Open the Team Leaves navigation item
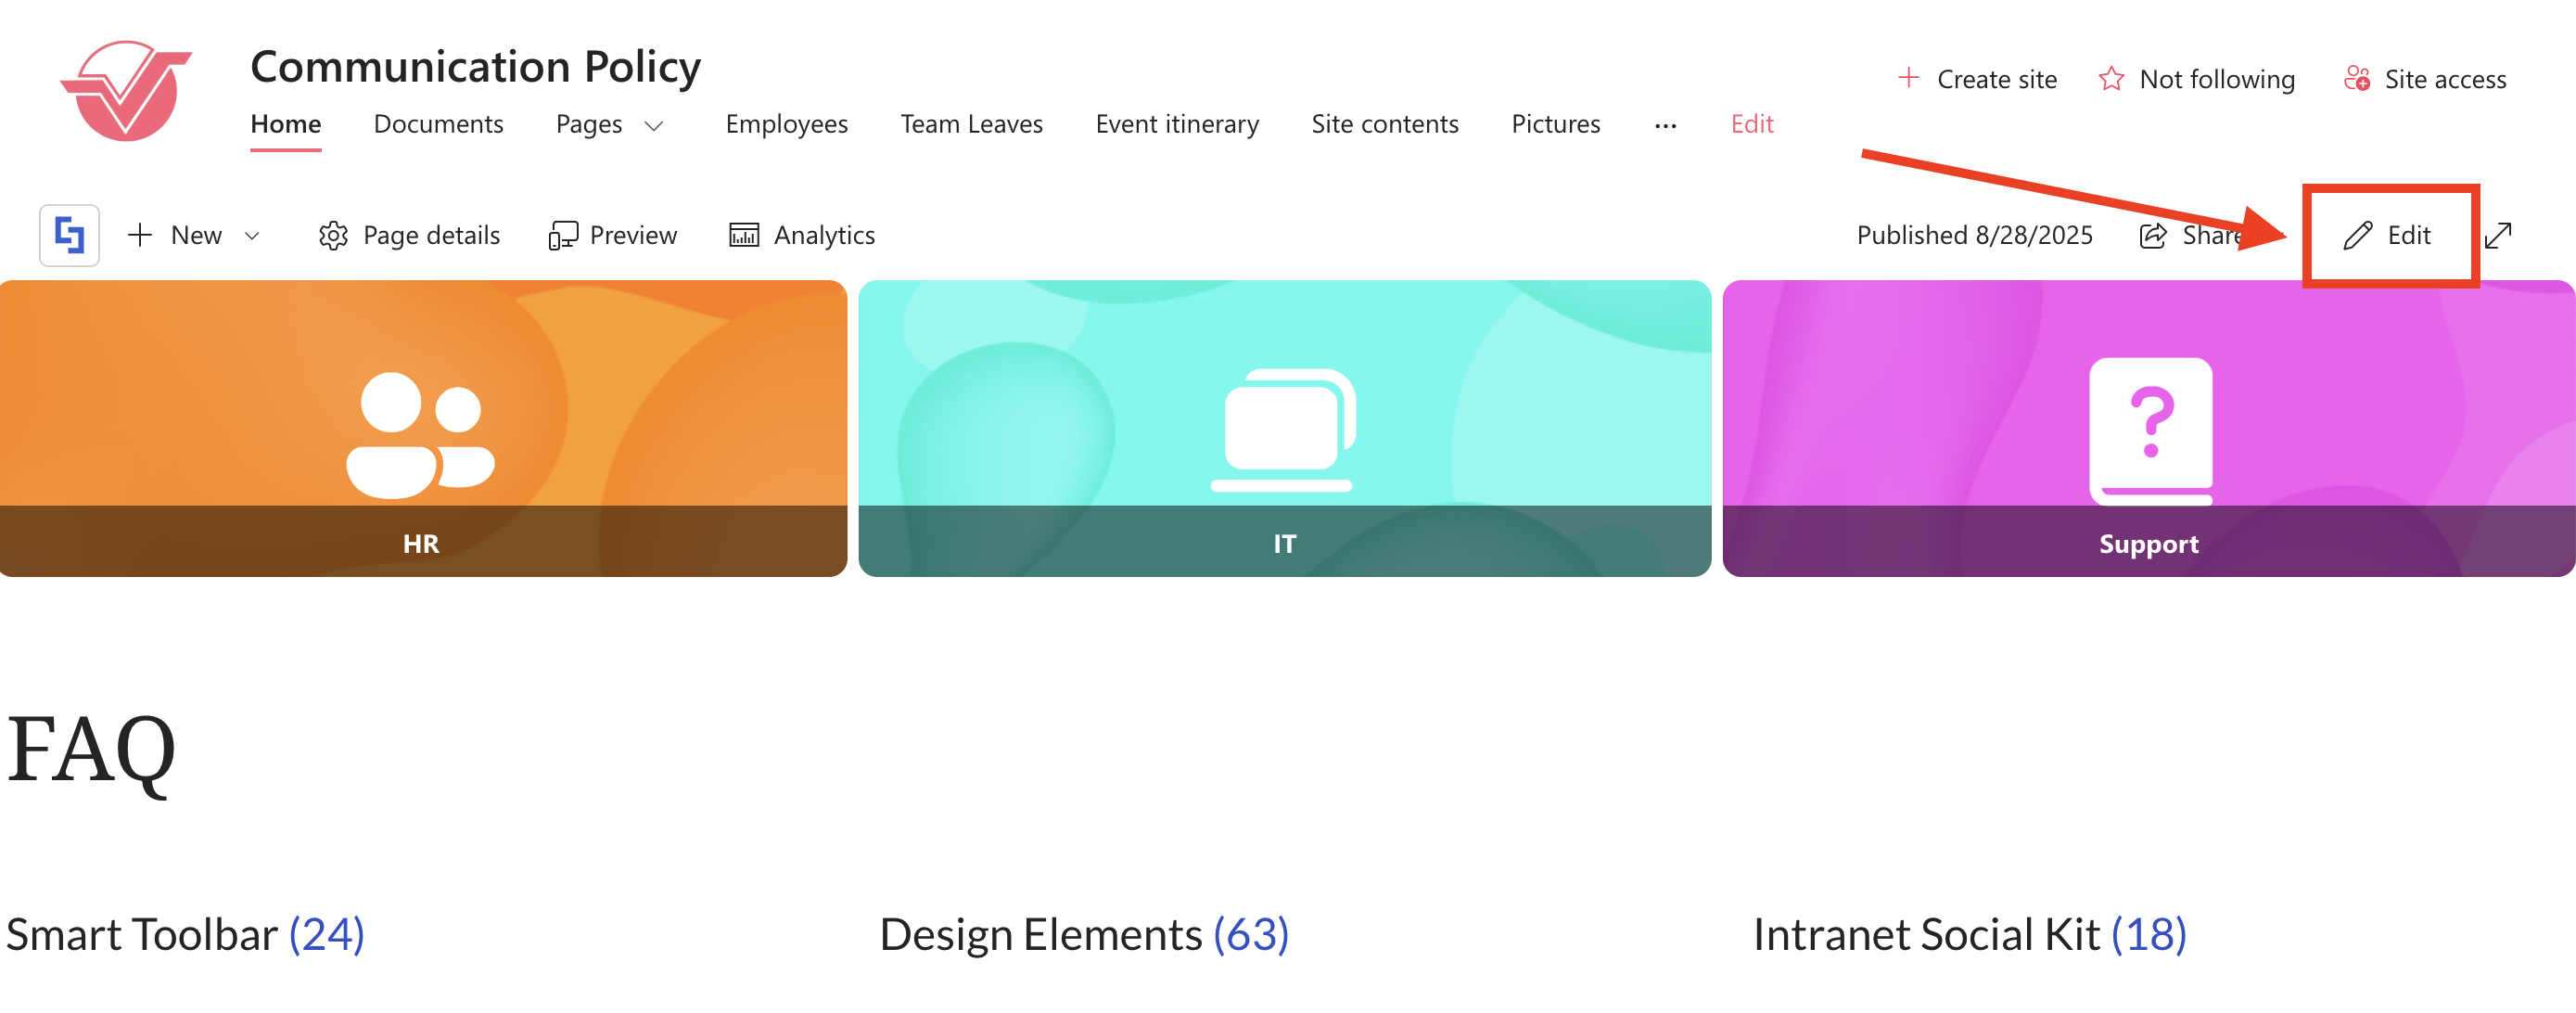This screenshot has width=2576, height=1013. (x=971, y=124)
